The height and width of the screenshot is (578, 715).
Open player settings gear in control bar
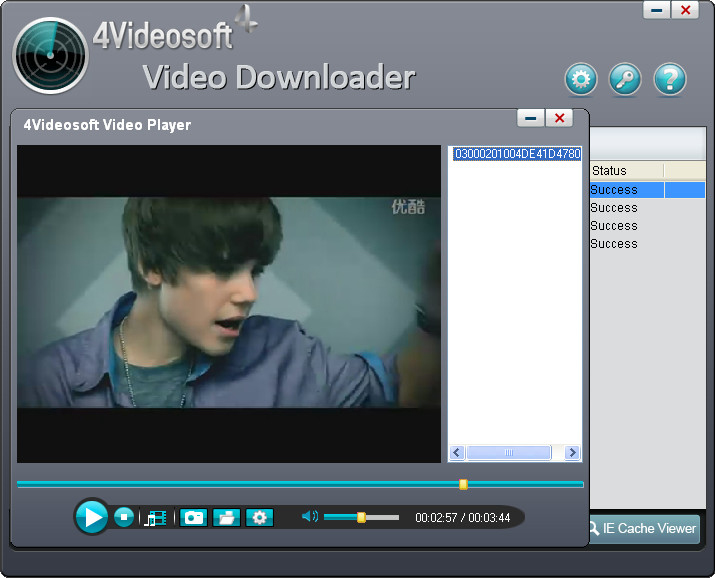click(260, 517)
